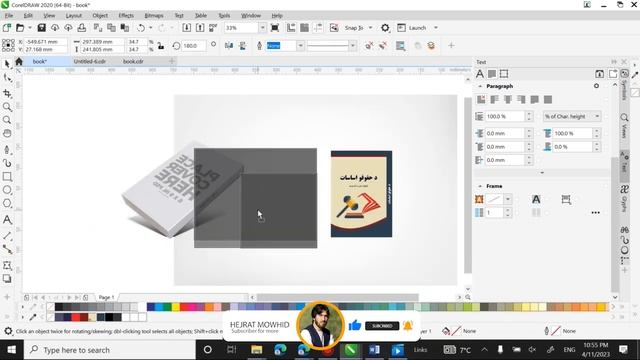This screenshot has height=360, width=640.
Task: Click the Undo arrow icon
Action: [x=141, y=28]
